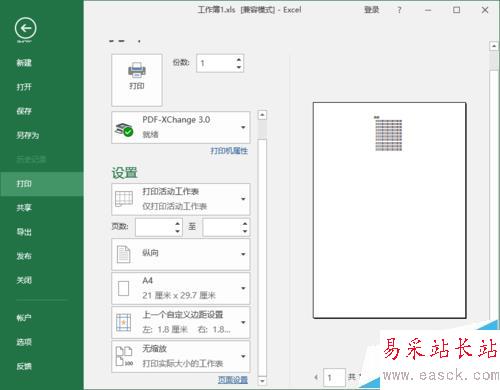Go to previous page in preview navigation
Screen dimensions: 500x390
(x=316, y=377)
